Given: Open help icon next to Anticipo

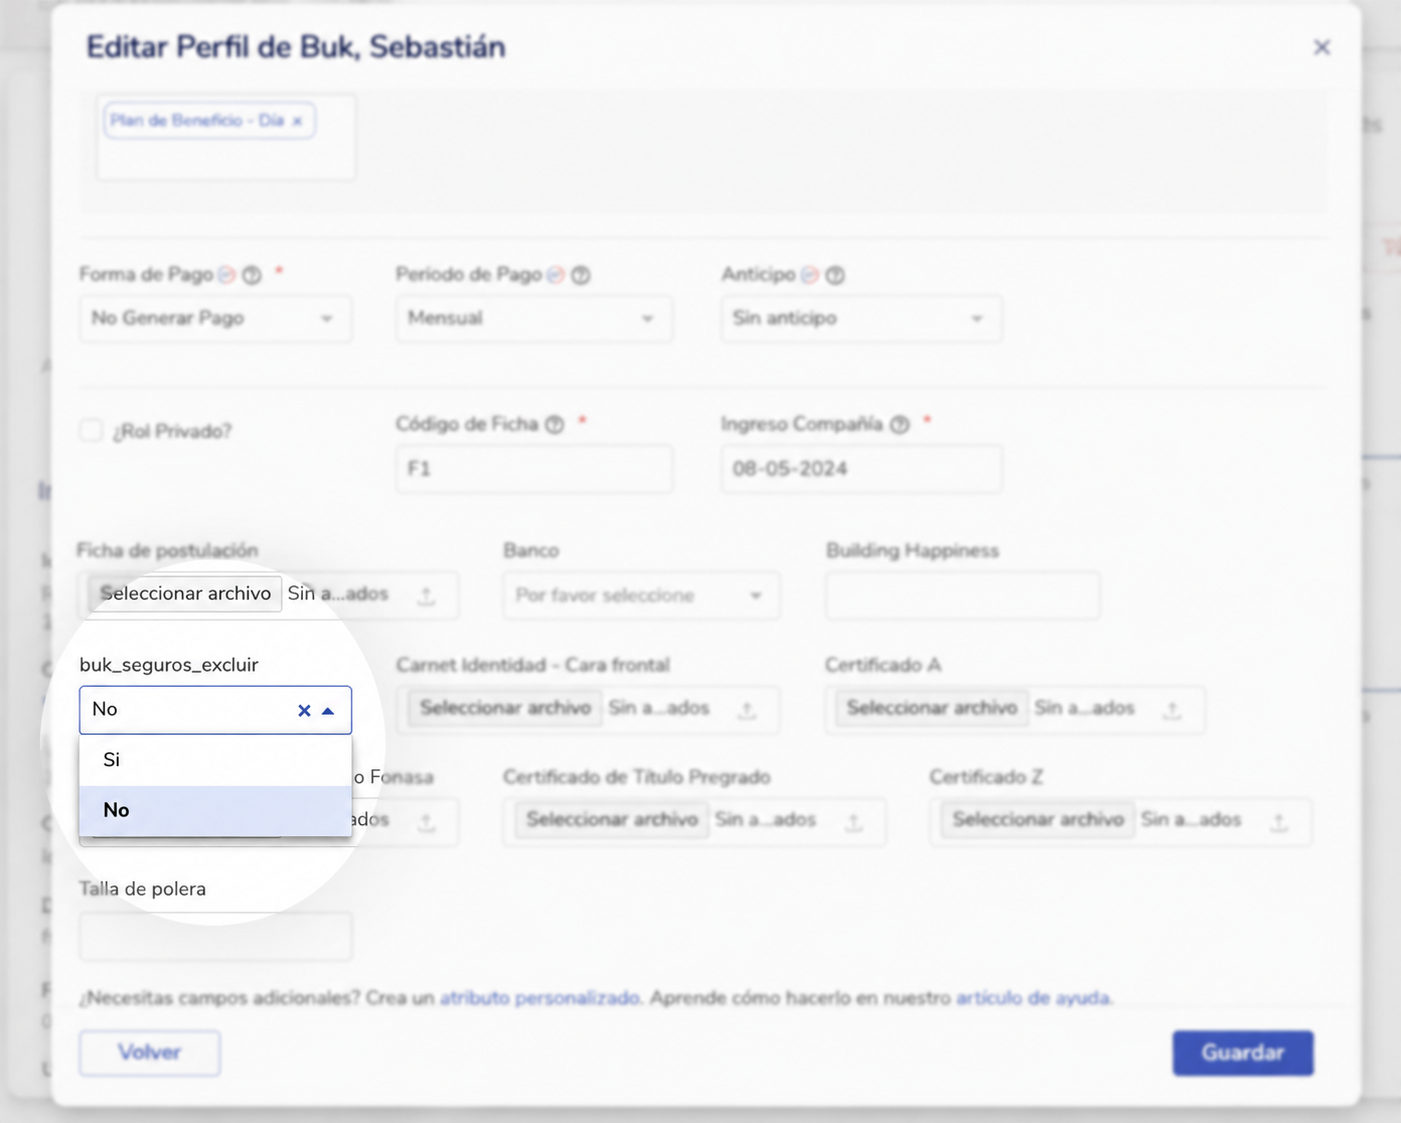Looking at the screenshot, I should tap(835, 274).
